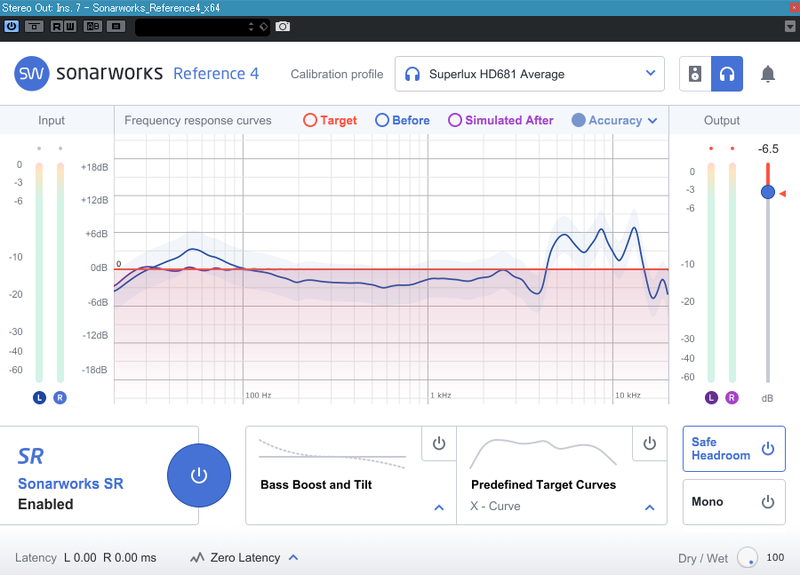
Task: Click the Dry / Wet knob
Action: point(747,558)
